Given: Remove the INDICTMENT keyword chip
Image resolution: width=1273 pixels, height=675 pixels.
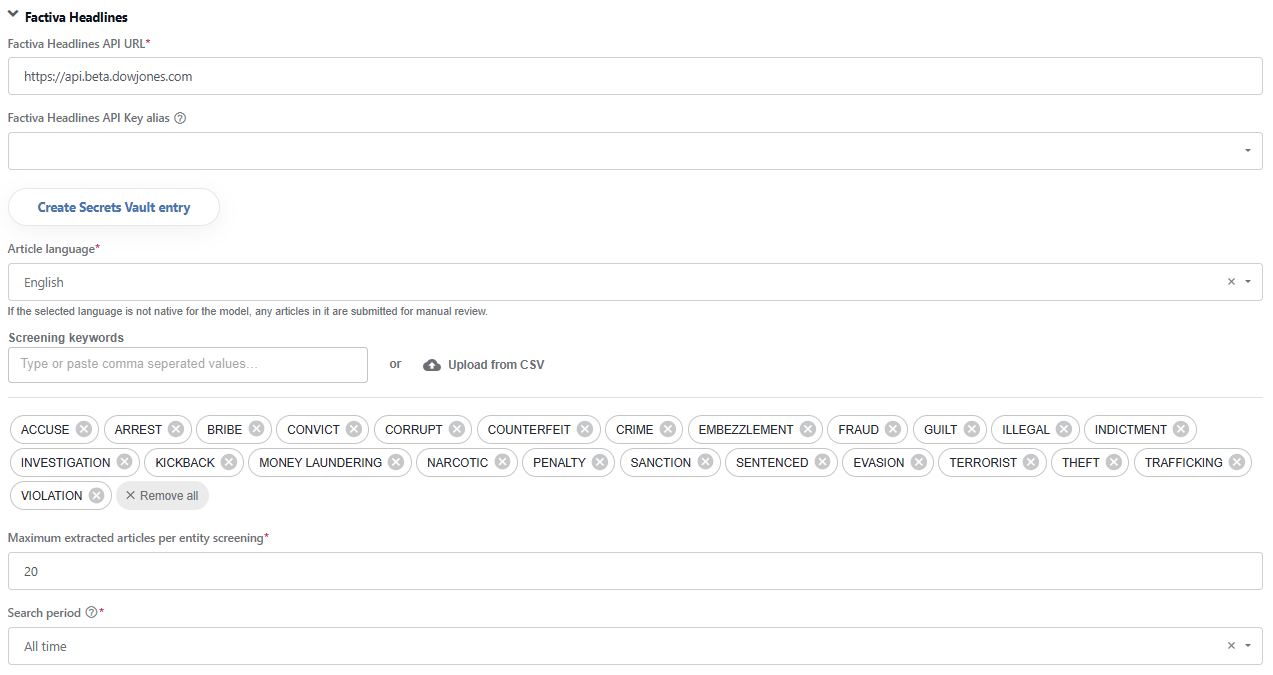Looking at the screenshot, I should point(1181,429).
